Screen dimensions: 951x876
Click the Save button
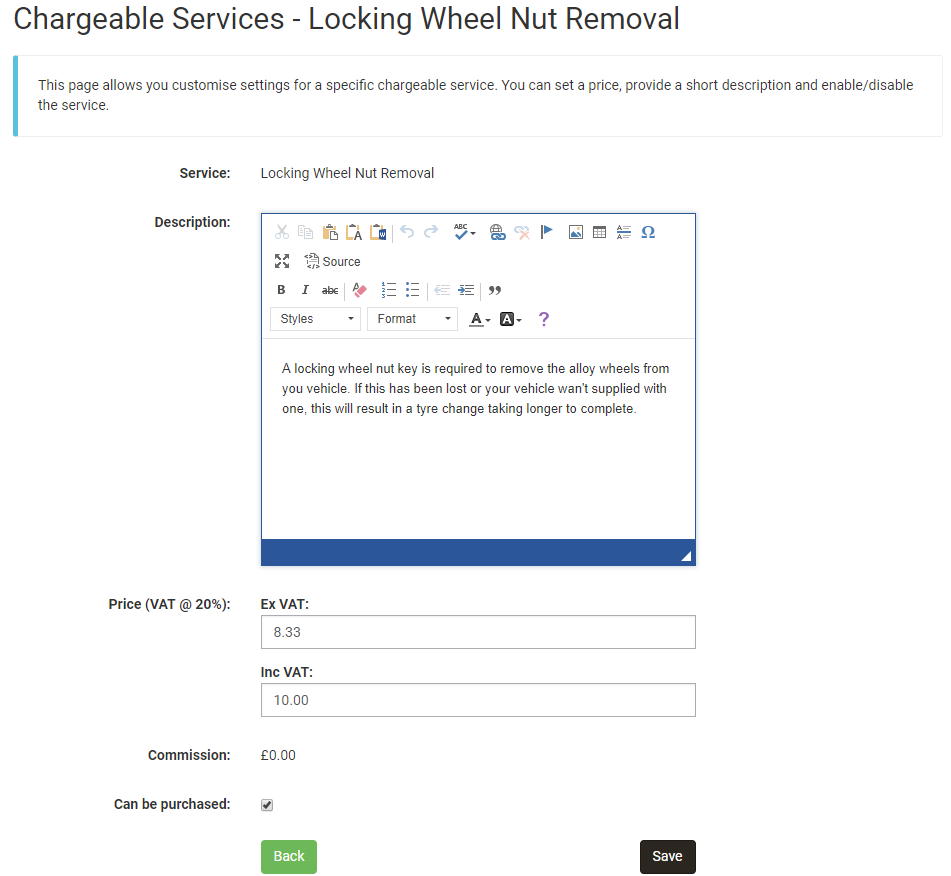click(x=667, y=856)
